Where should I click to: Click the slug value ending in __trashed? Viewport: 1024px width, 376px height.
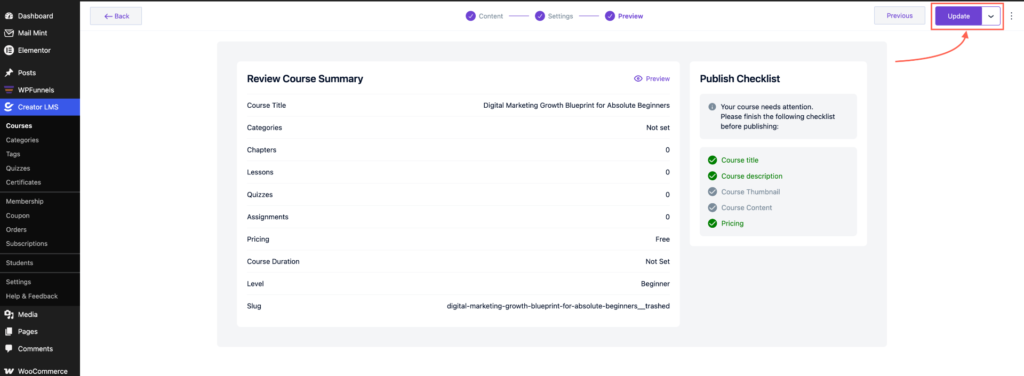point(558,306)
